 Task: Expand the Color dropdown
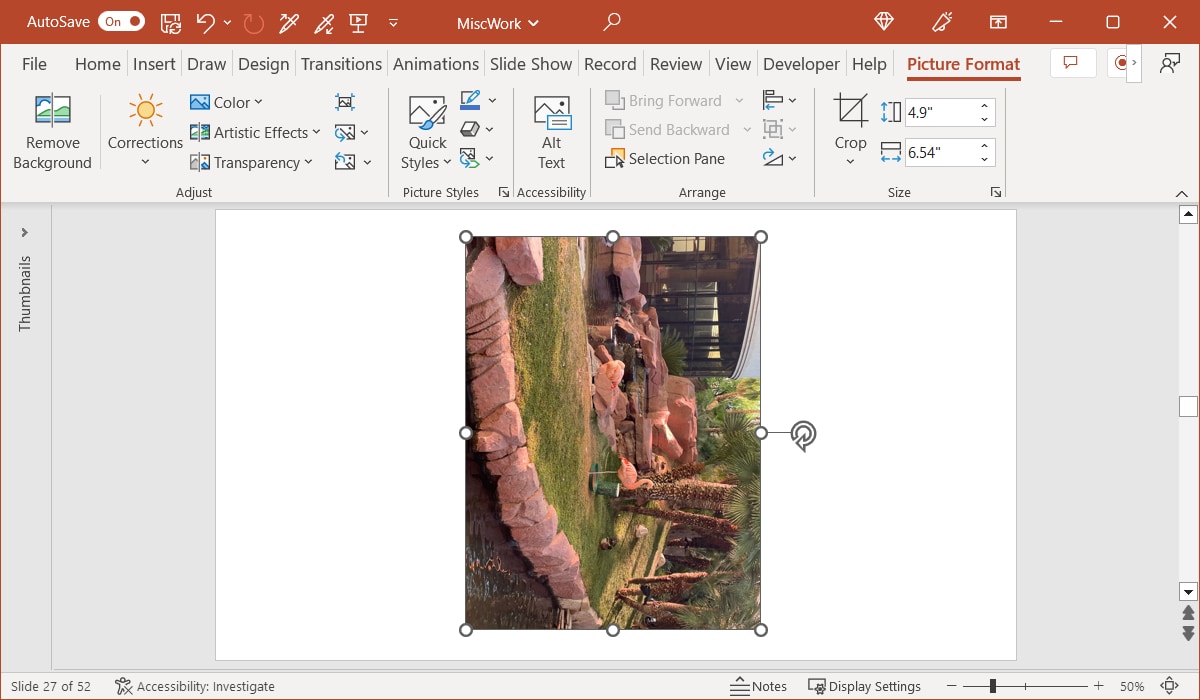pyautogui.click(x=256, y=101)
